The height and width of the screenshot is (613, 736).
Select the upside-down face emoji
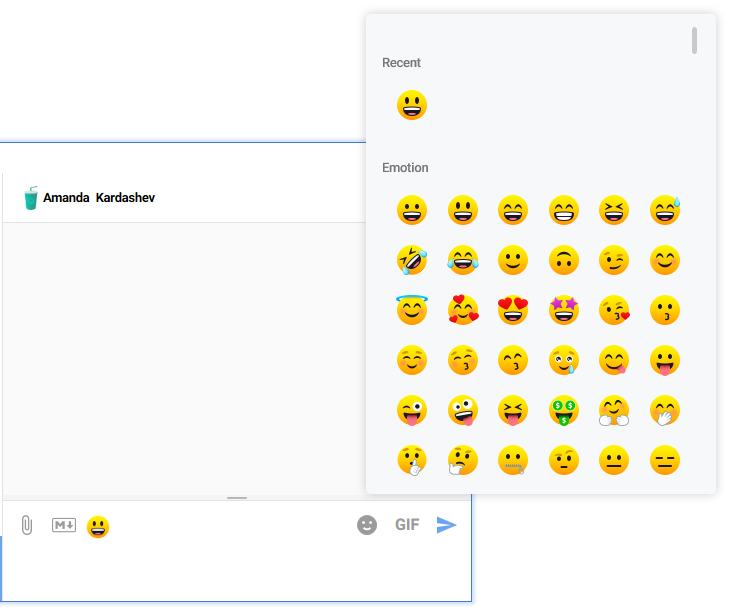(564, 260)
